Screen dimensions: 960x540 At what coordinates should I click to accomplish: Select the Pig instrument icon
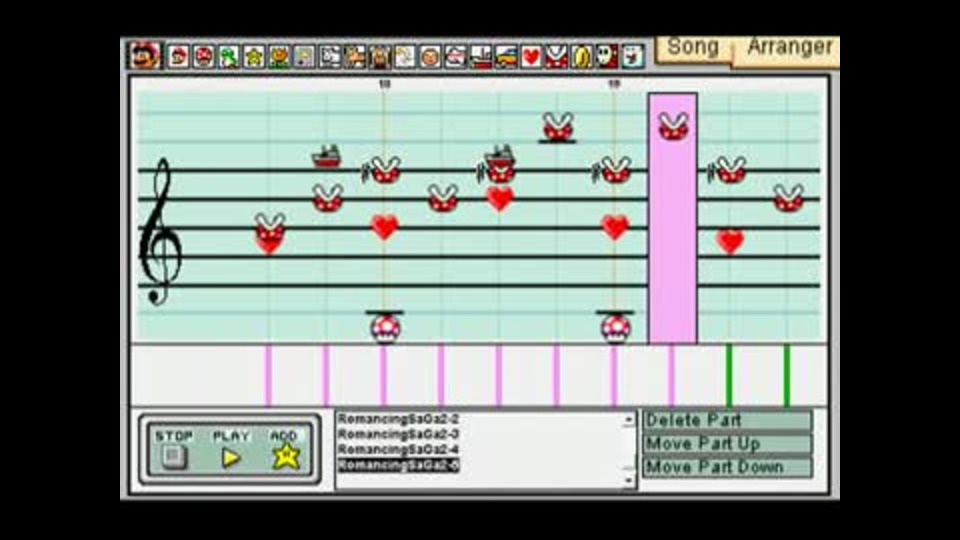(380, 57)
